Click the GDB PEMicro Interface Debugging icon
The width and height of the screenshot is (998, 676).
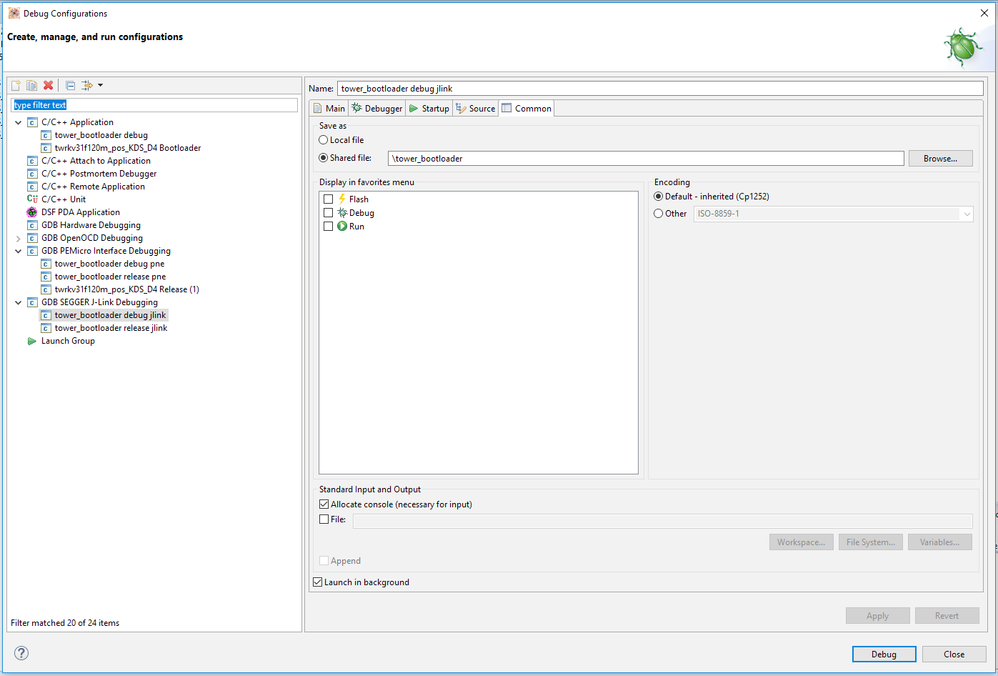click(x=32, y=251)
